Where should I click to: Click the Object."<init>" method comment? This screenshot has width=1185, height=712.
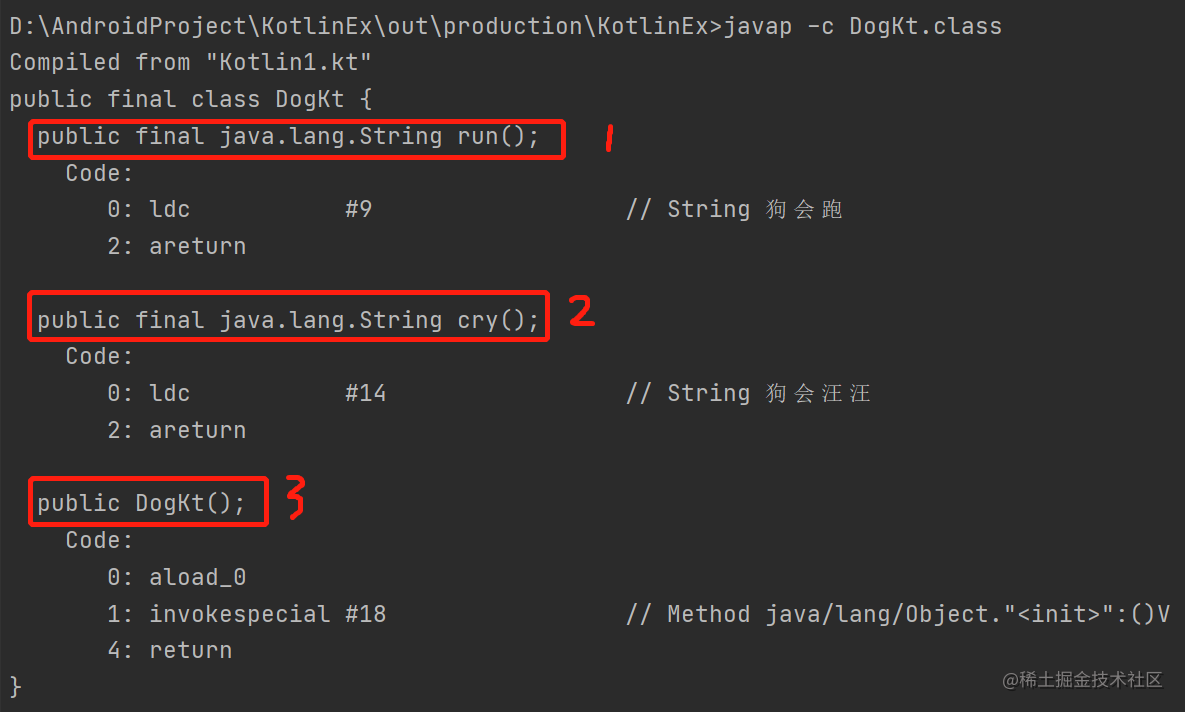[898, 614]
